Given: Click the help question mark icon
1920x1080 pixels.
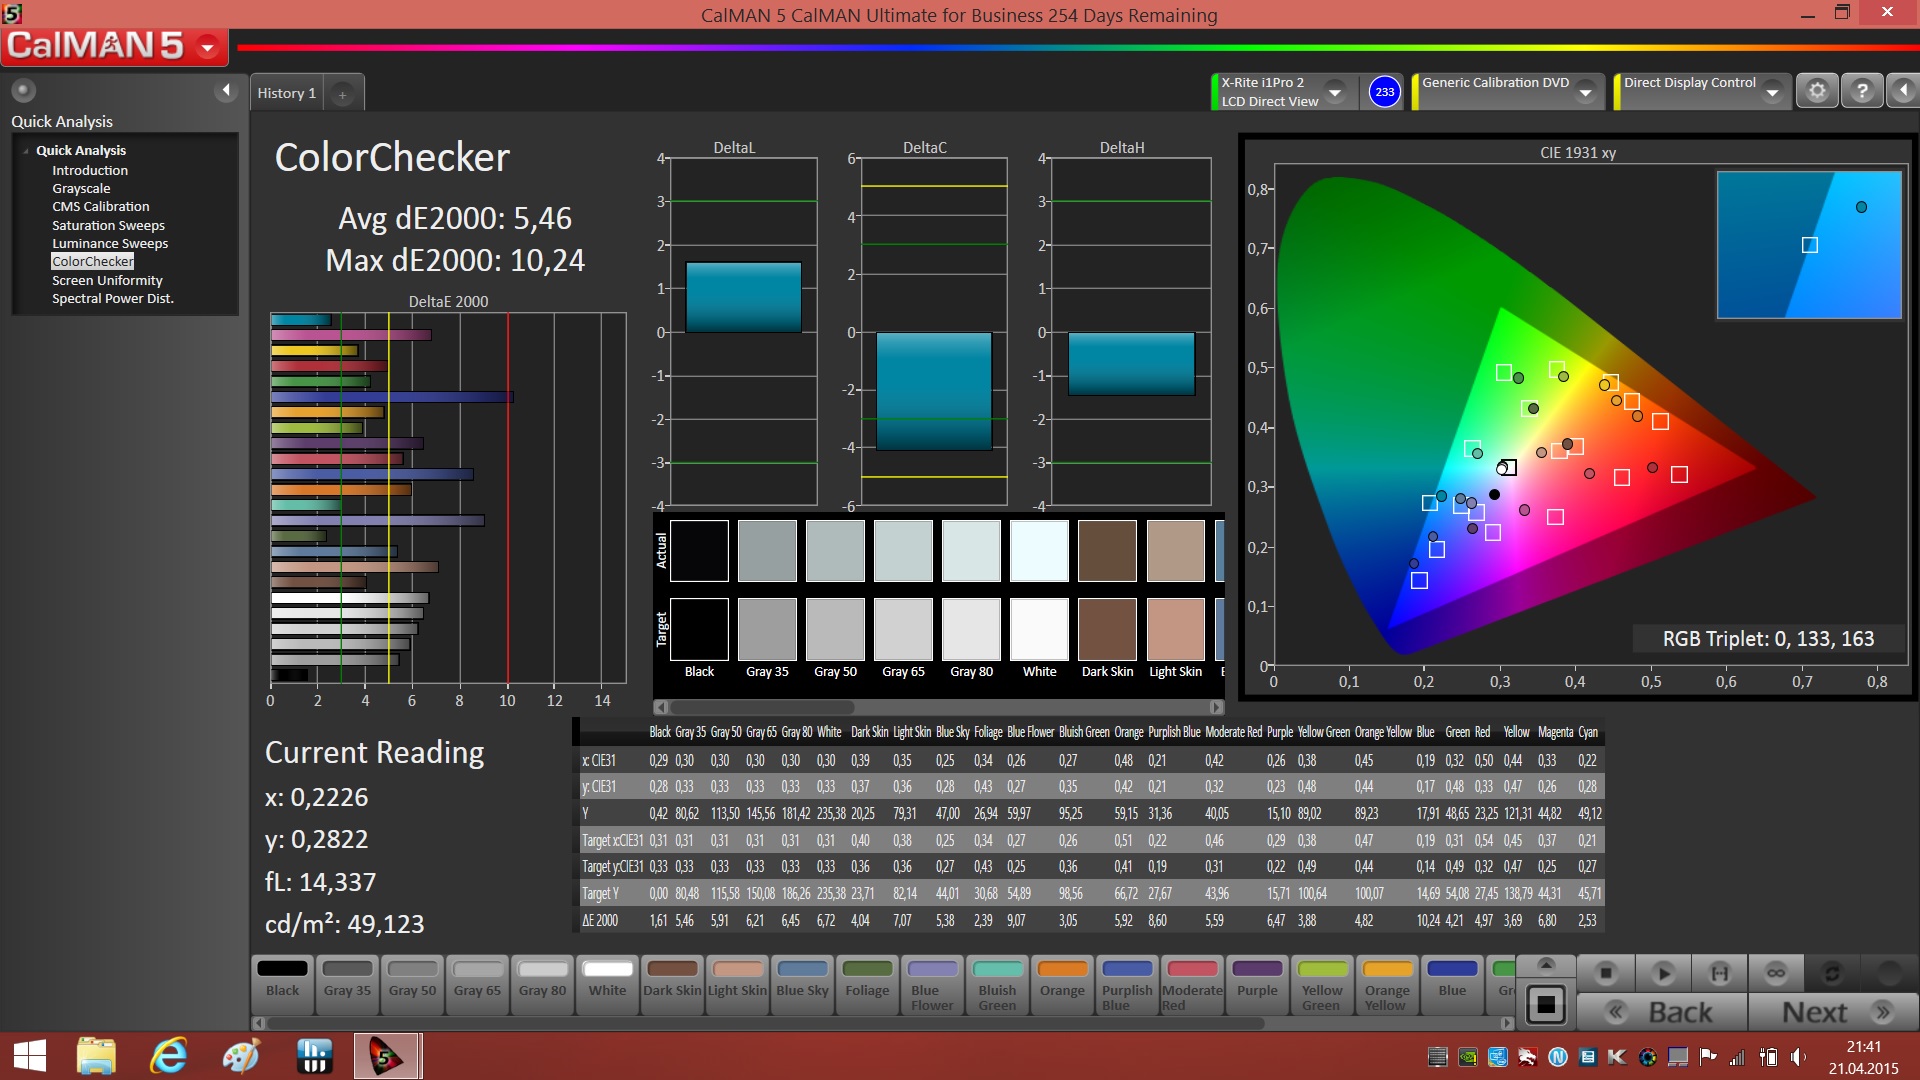Looking at the screenshot, I should pos(1861,91).
